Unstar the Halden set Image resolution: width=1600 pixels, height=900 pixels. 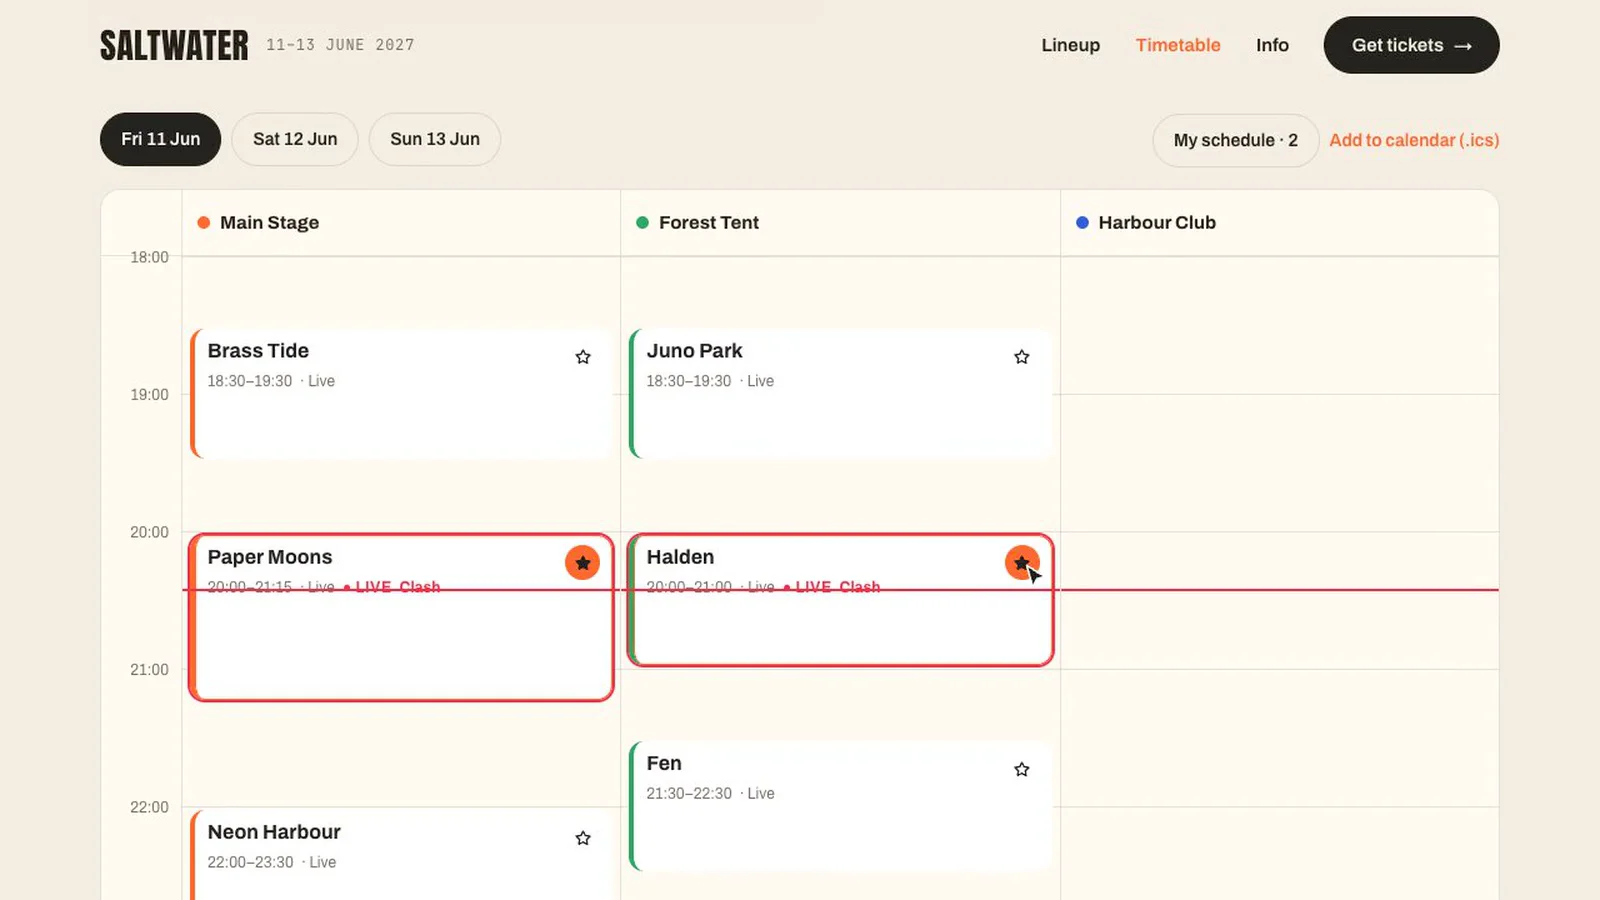pos(1021,563)
